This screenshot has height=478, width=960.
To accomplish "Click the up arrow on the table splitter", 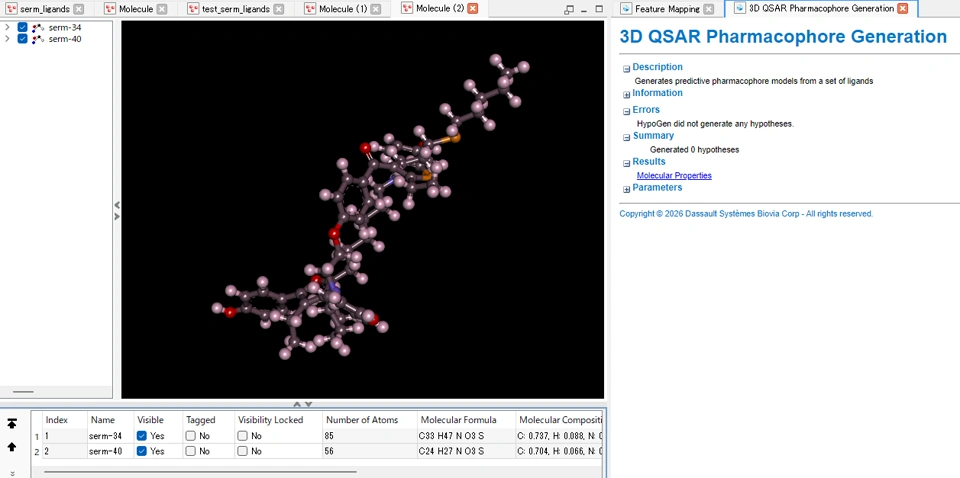I will pos(297,405).
